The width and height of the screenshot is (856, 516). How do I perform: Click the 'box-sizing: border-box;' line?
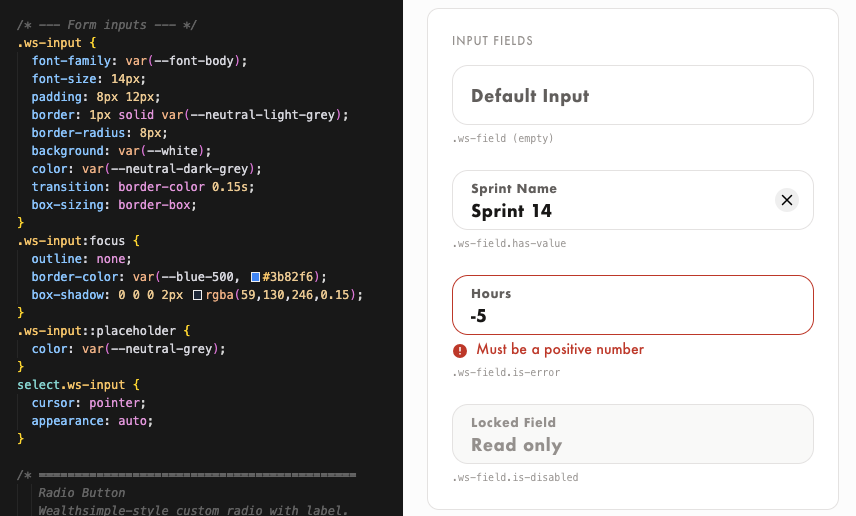click(114, 205)
